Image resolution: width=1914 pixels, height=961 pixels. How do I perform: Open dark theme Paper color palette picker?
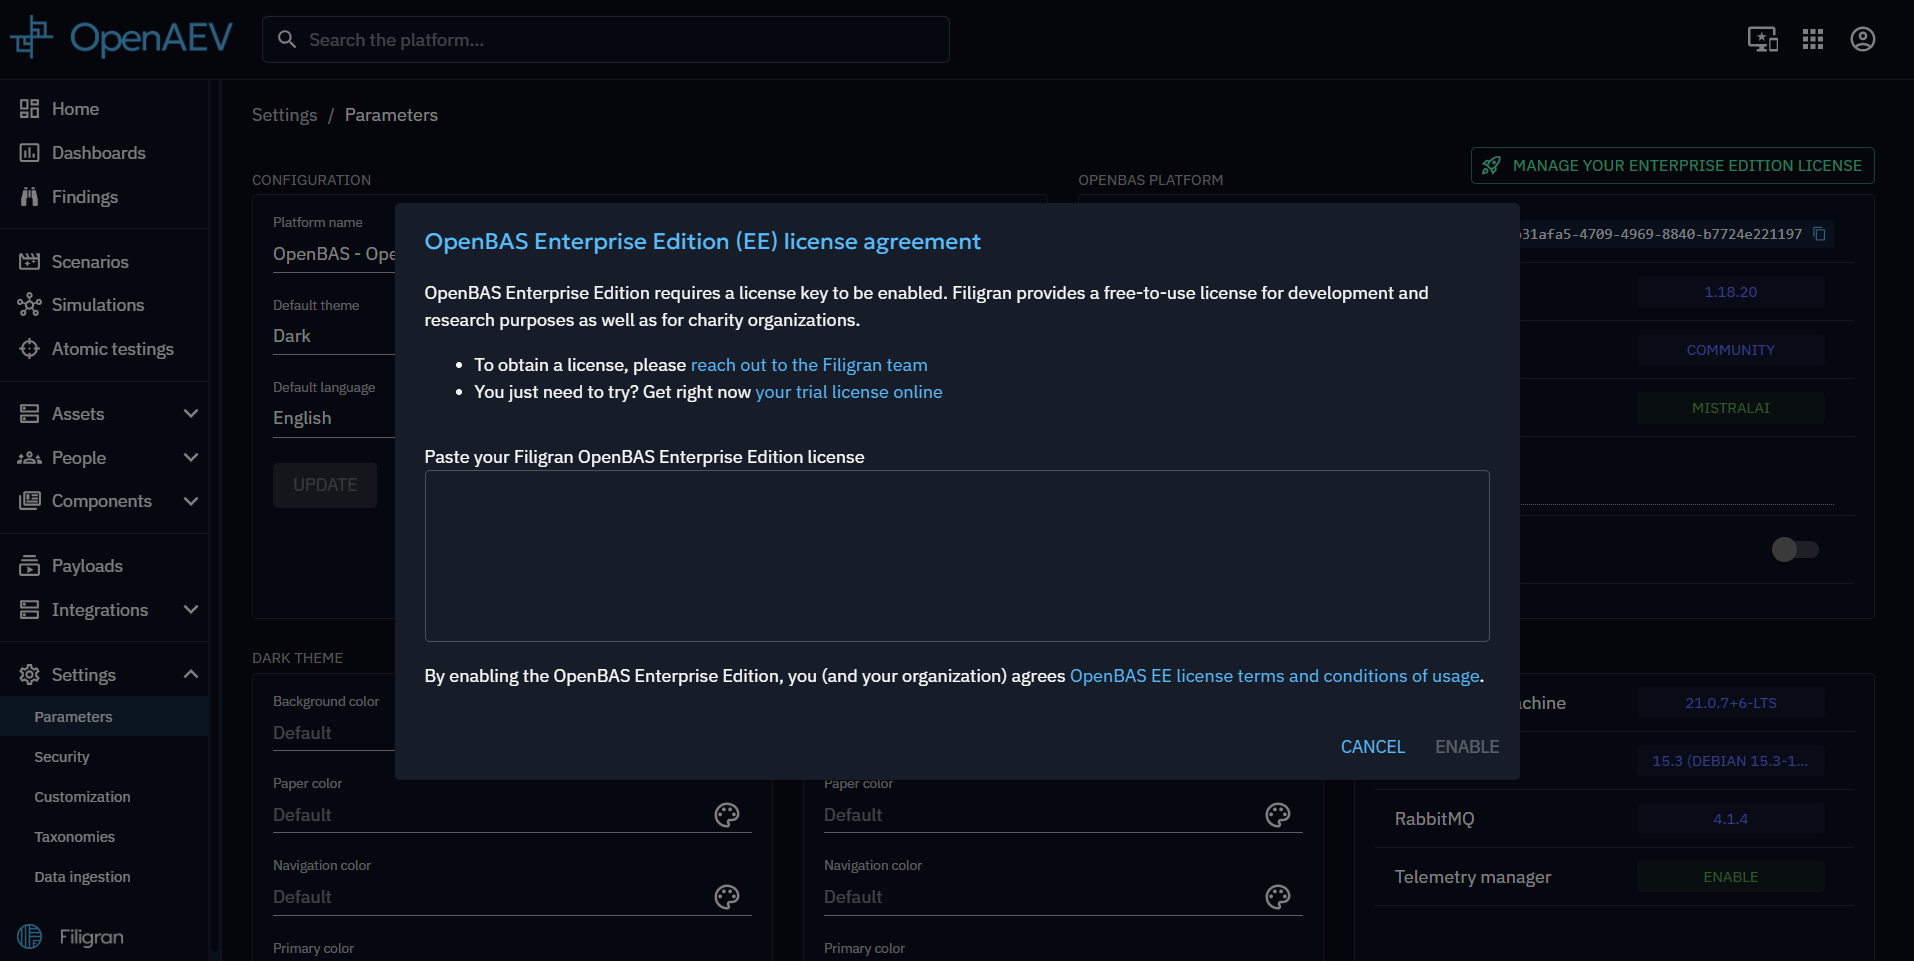tap(727, 815)
